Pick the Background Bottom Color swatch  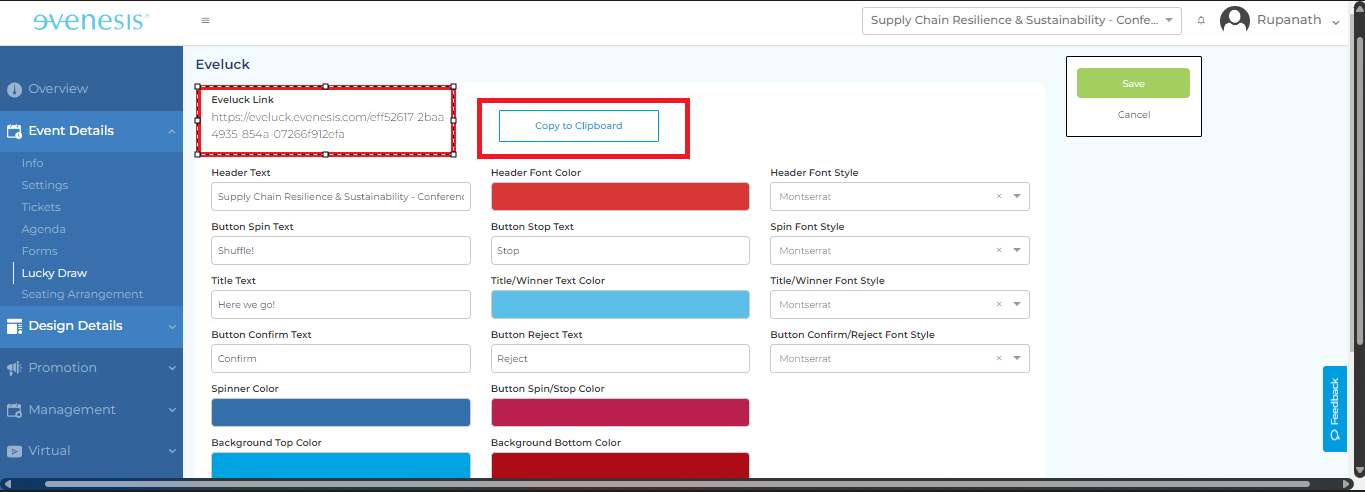click(620, 466)
